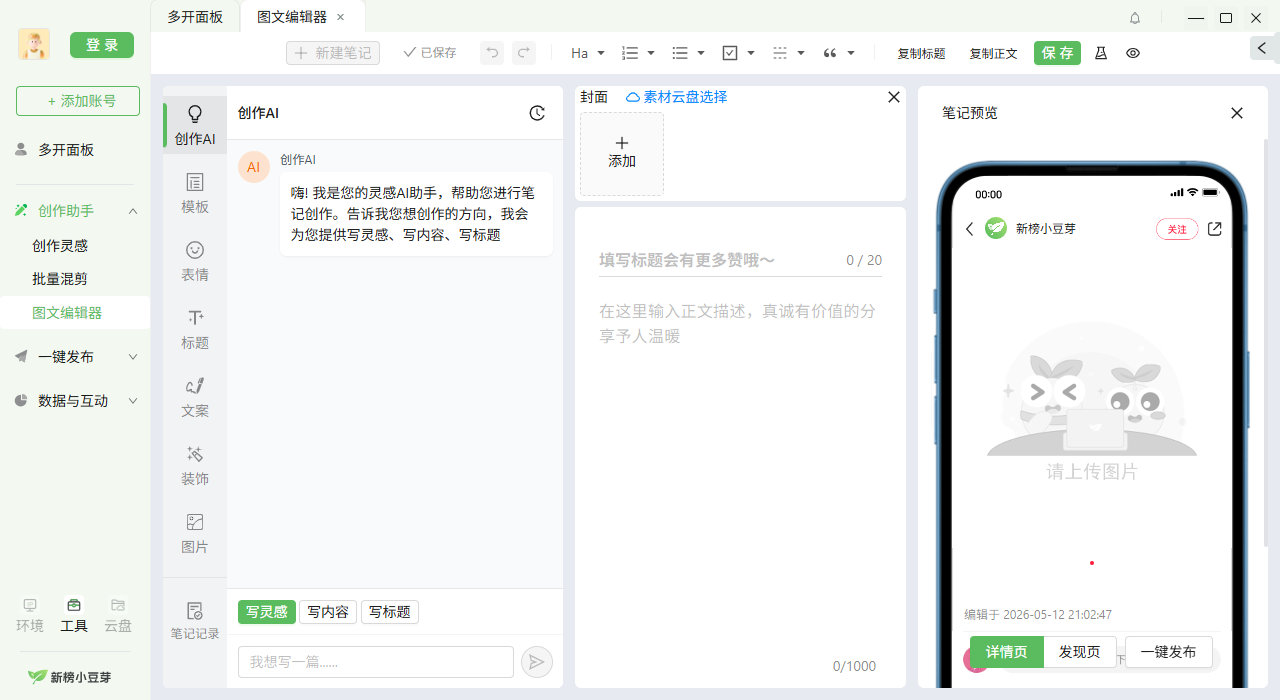Image resolution: width=1280 pixels, height=700 pixels.
Task: Click the back arrow in phone preview
Action: [969, 229]
